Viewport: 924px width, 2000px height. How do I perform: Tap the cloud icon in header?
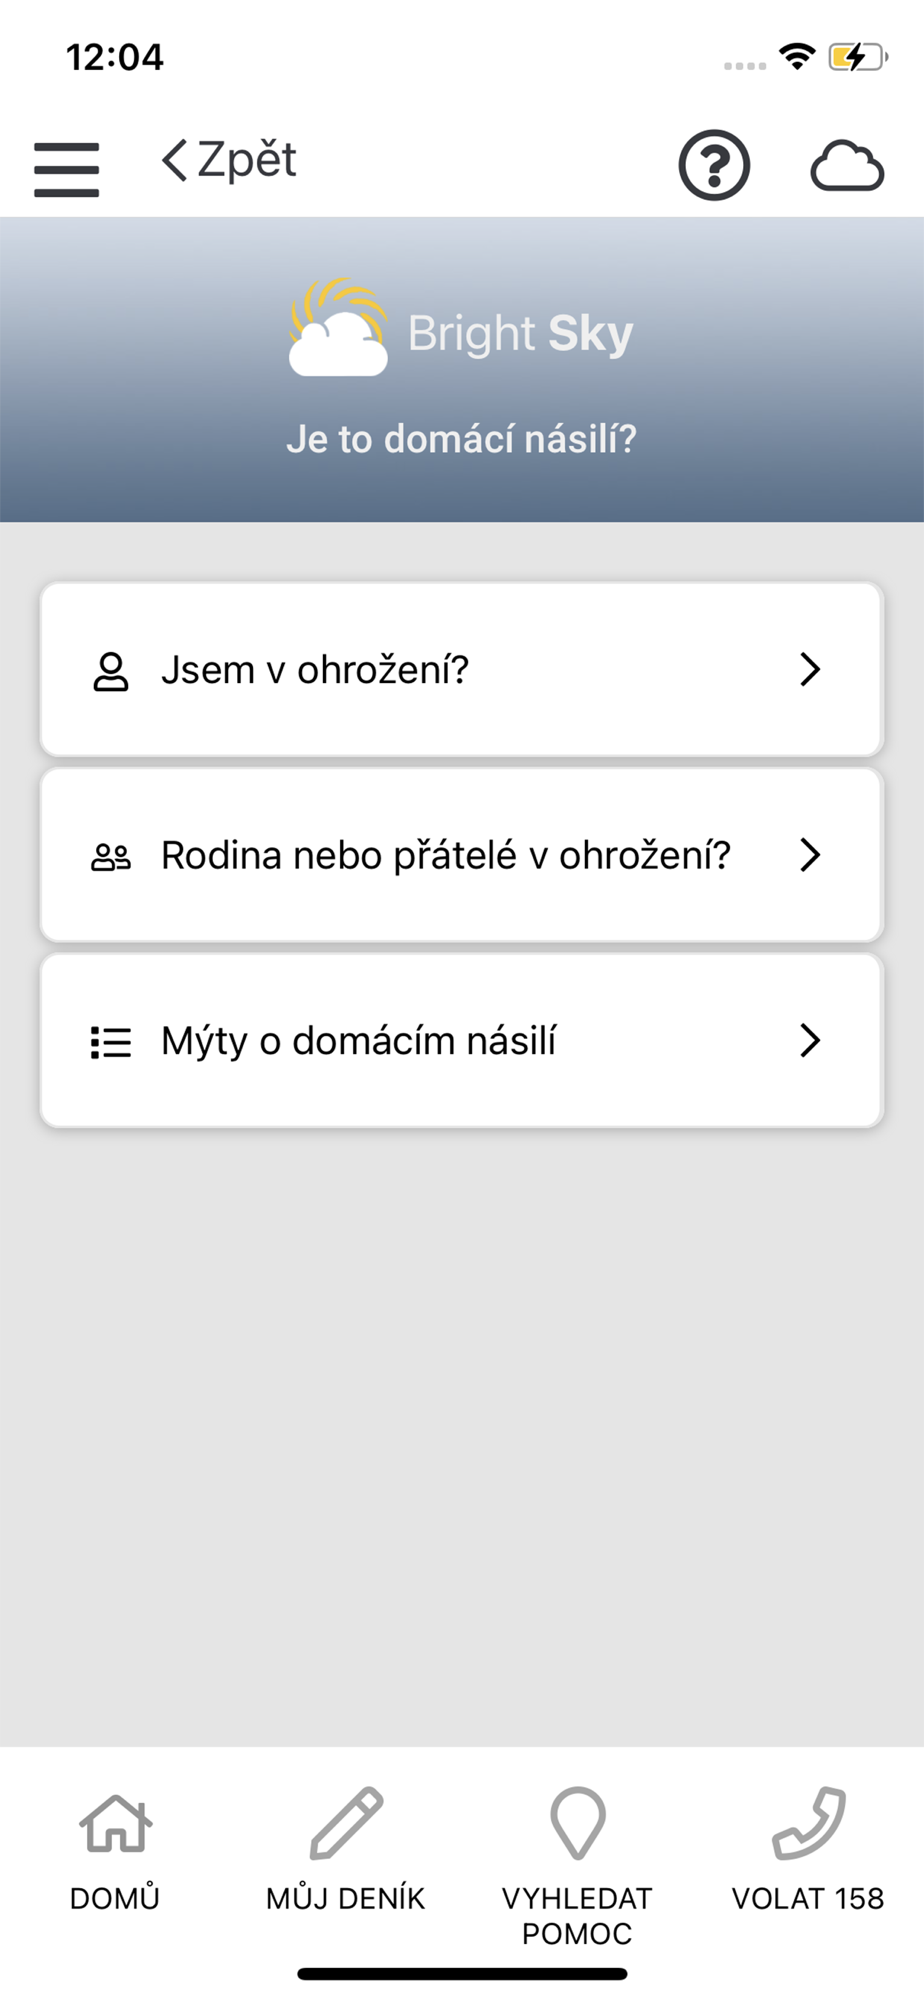click(x=846, y=166)
